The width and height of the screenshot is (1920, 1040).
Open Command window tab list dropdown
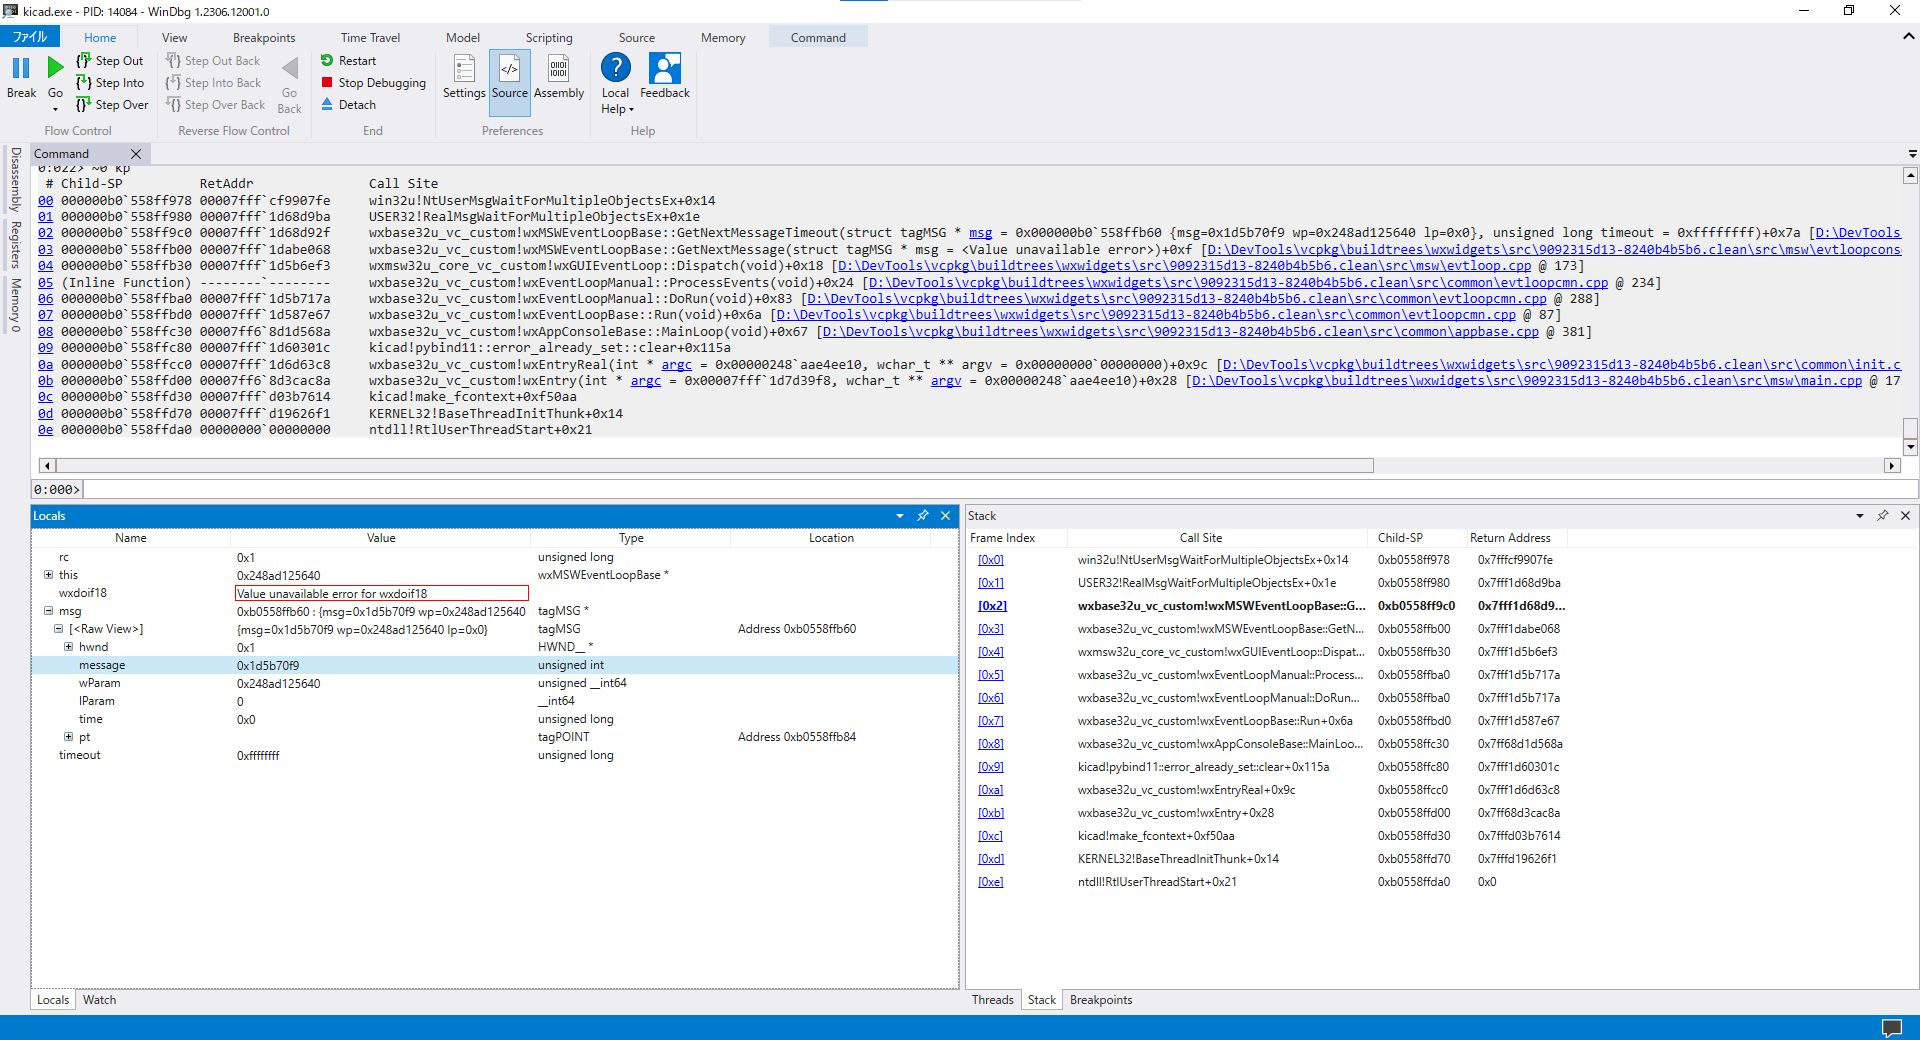point(1912,154)
